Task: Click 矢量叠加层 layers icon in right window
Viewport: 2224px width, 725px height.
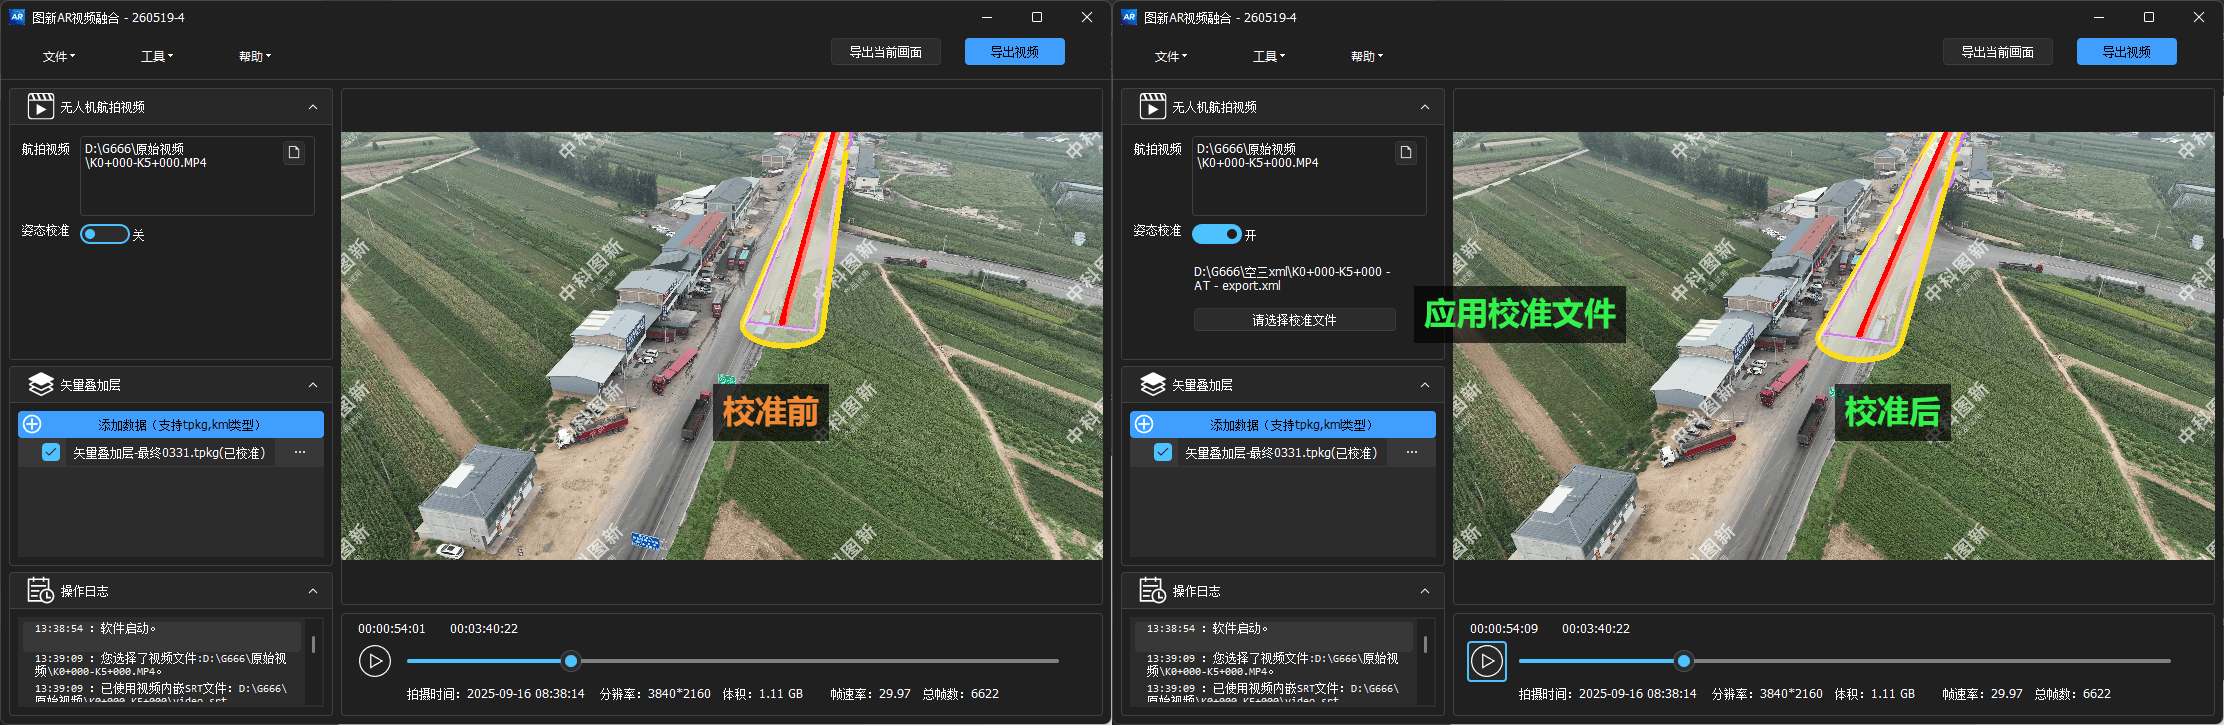Action: 1153,384
